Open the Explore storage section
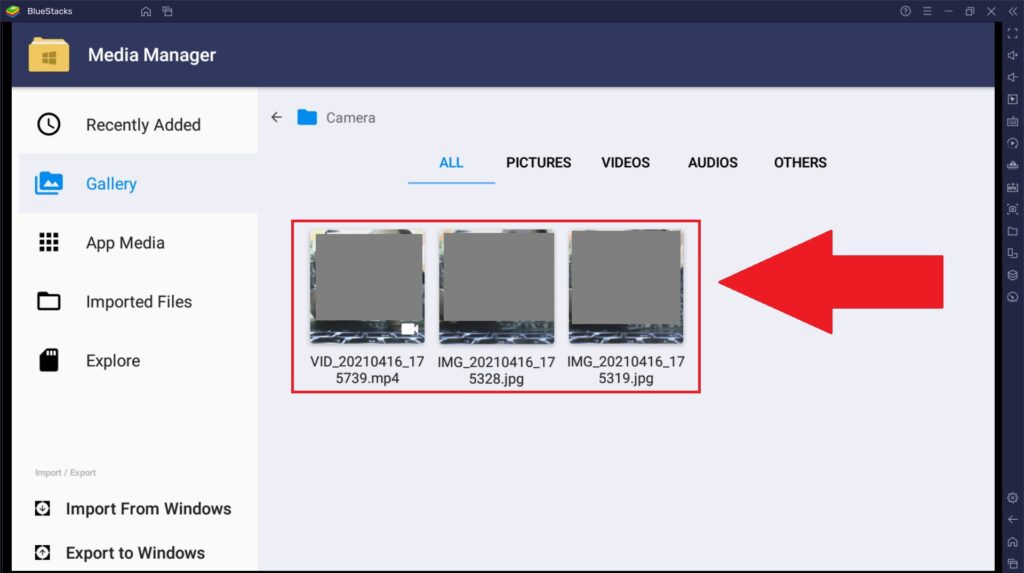This screenshot has height=573, width=1024. pos(112,361)
